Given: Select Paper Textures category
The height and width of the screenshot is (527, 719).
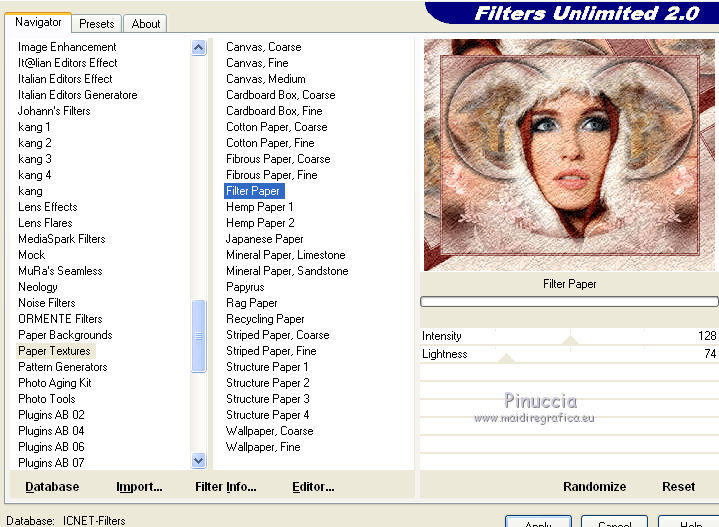Looking at the screenshot, I should pyautogui.click(x=54, y=351).
